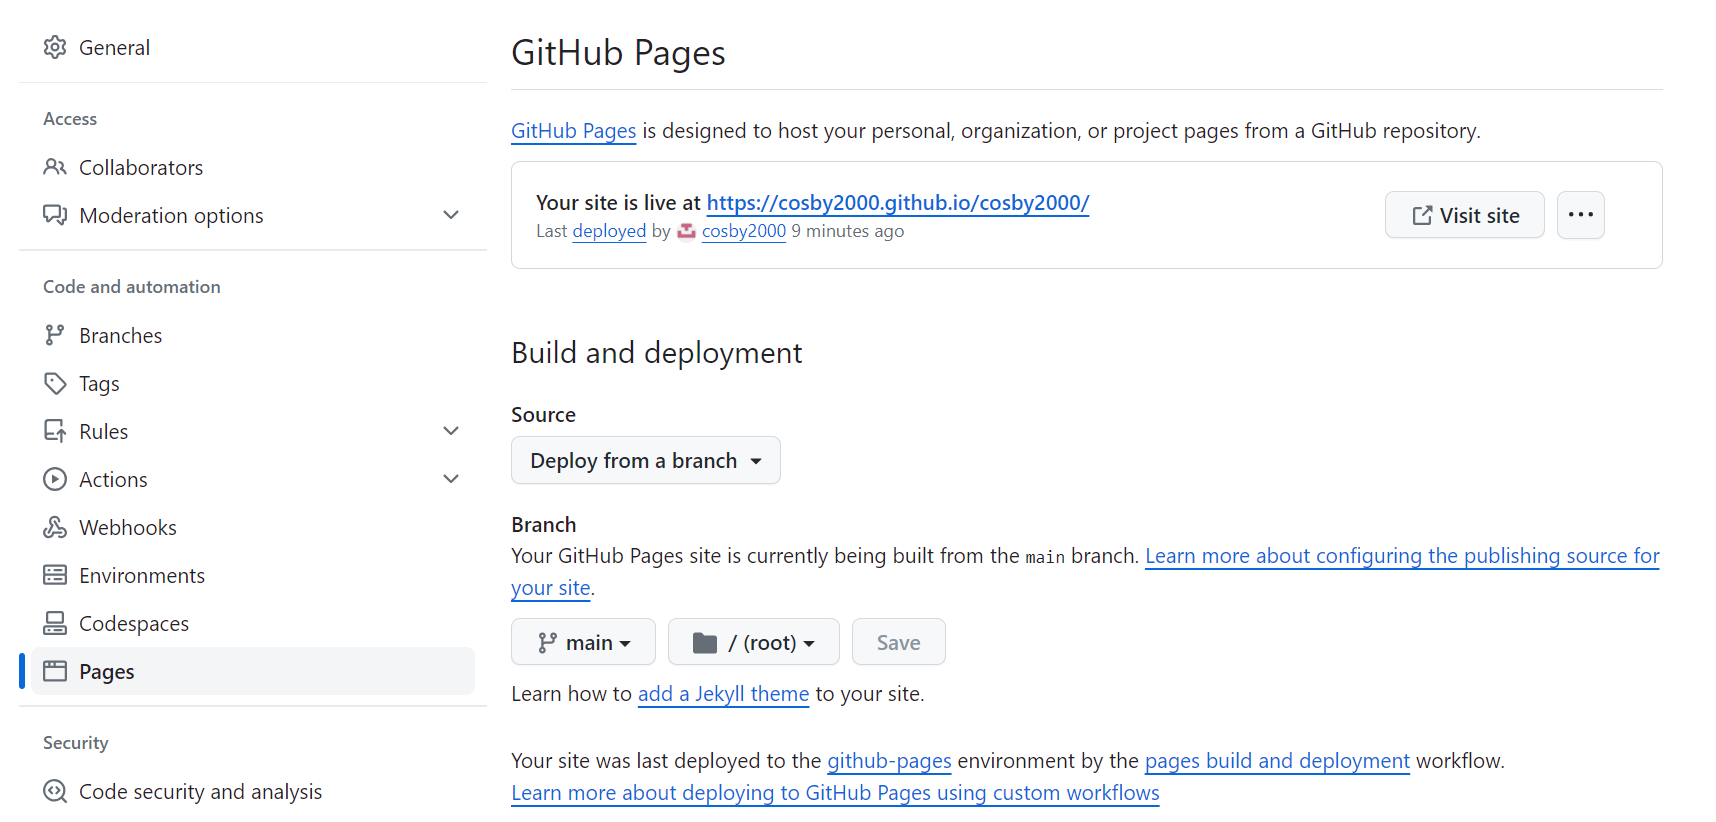Click the General gear icon
1716x822 pixels.
coord(55,47)
